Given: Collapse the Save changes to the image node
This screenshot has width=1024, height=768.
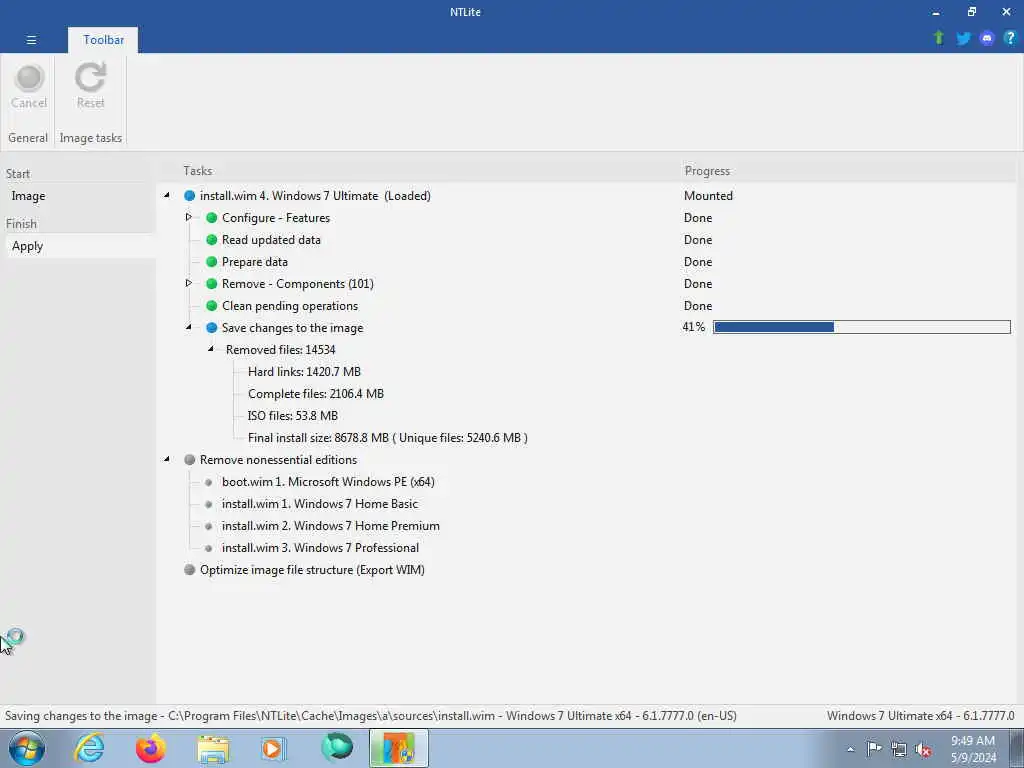Looking at the screenshot, I should [x=189, y=327].
